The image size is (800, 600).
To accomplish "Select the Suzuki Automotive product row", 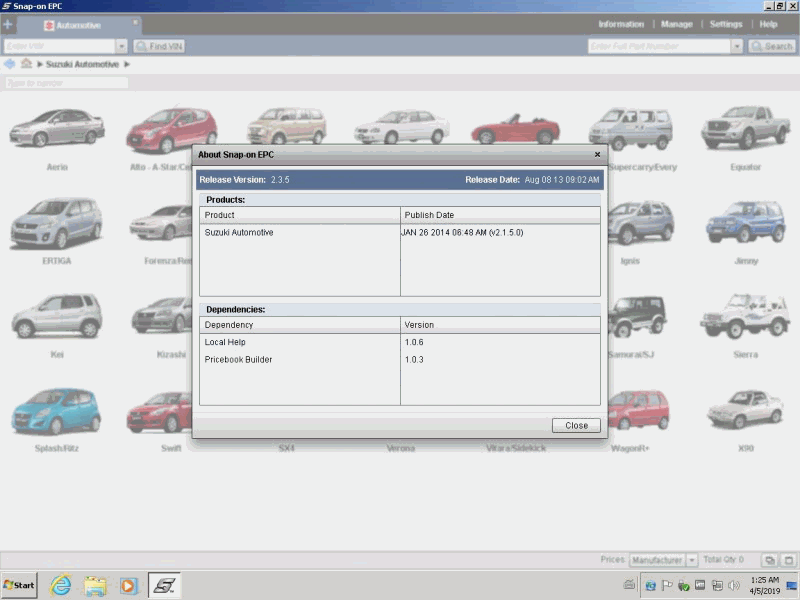I will [x=400, y=232].
